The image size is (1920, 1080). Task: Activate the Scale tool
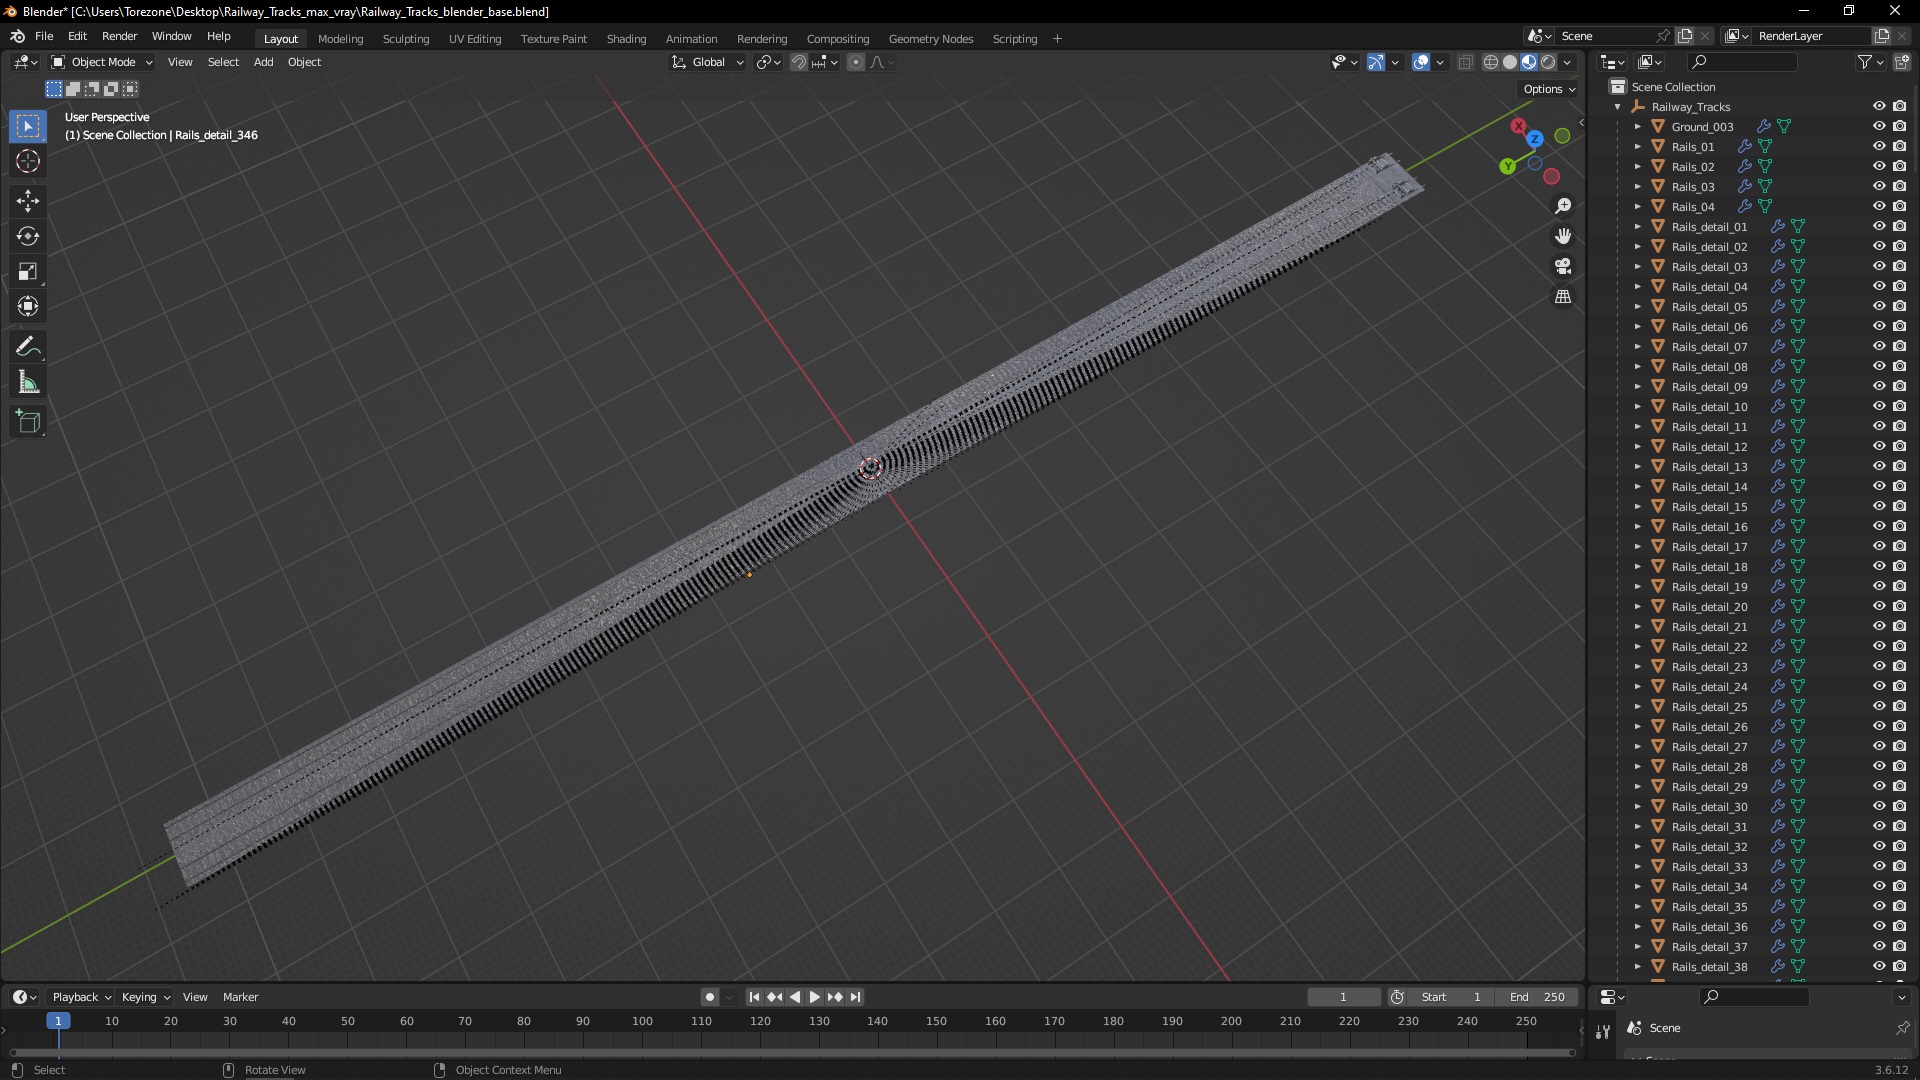[x=28, y=271]
